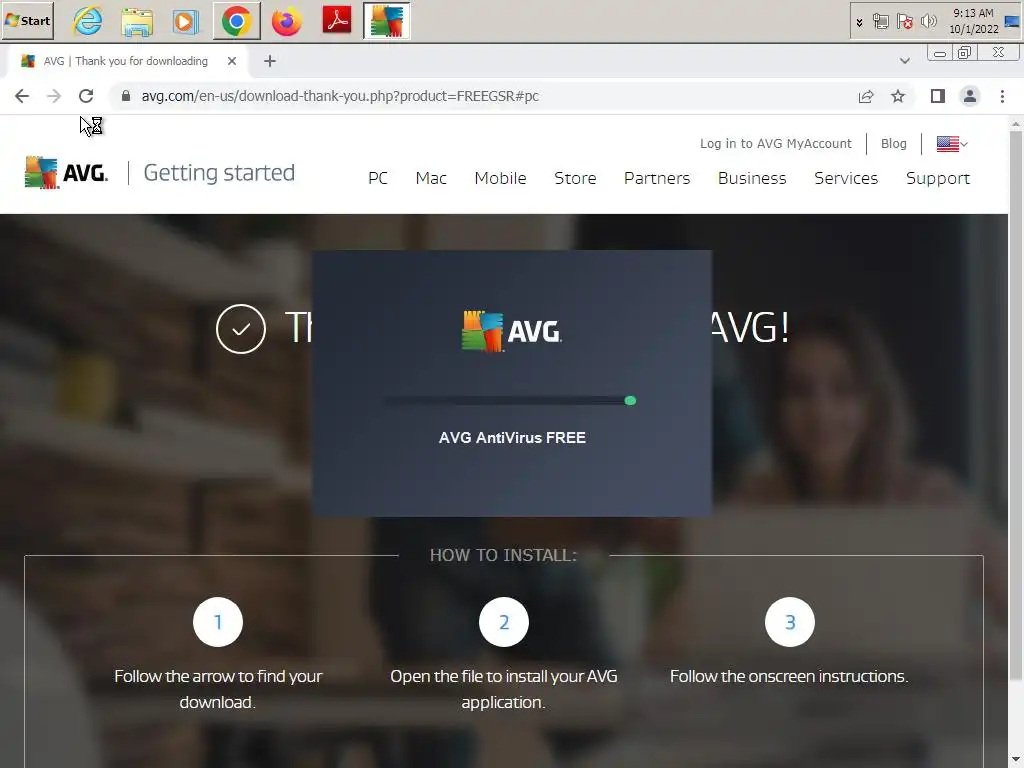Show hidden system tray icons
The image size is (1024, 768).
point(859,22)
